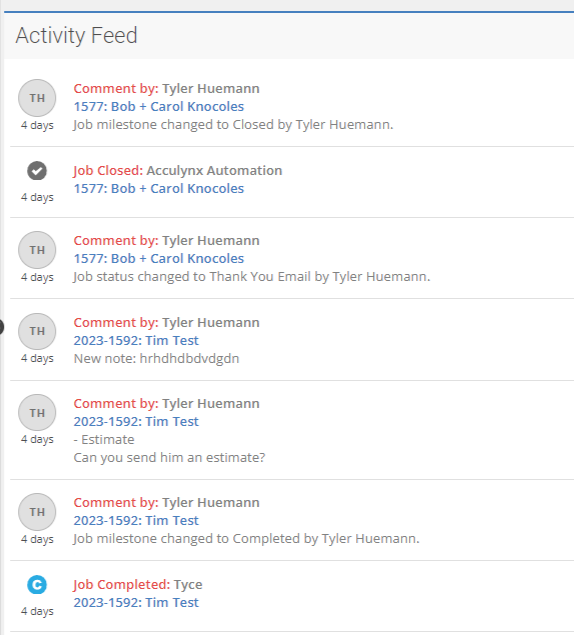Open 2023-1592: Tim Test link above New note
The width and height of the screenshot is (574, 635).
pyautogui.click(x=136, y=341)
